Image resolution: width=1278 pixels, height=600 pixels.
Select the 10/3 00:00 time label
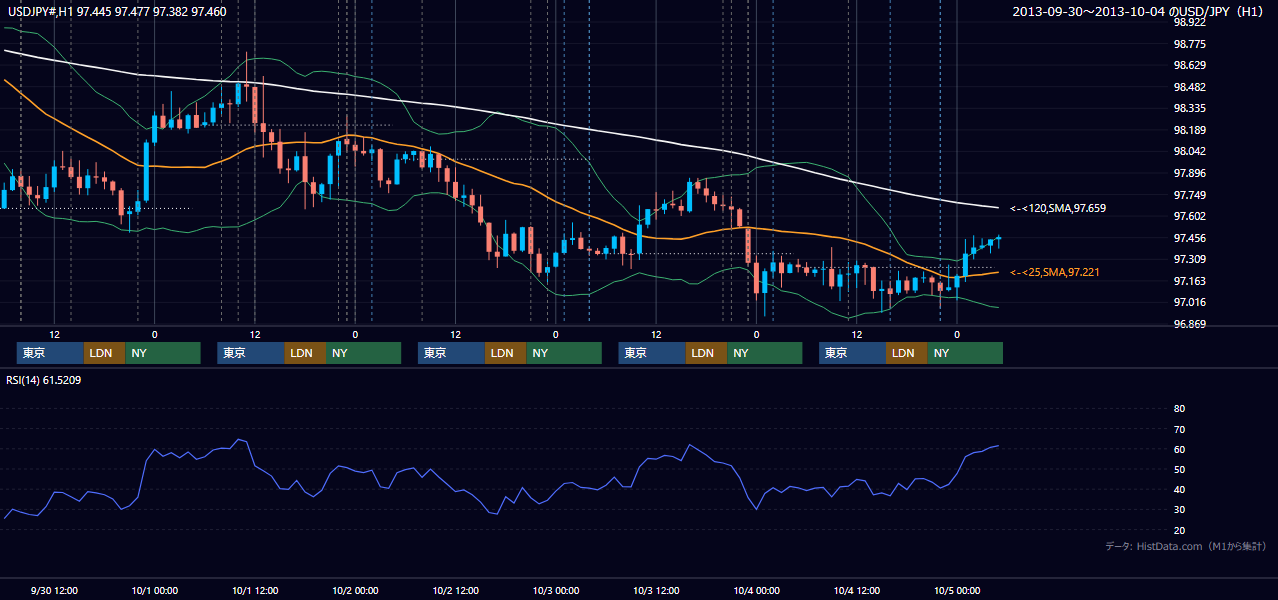point(556,590)
